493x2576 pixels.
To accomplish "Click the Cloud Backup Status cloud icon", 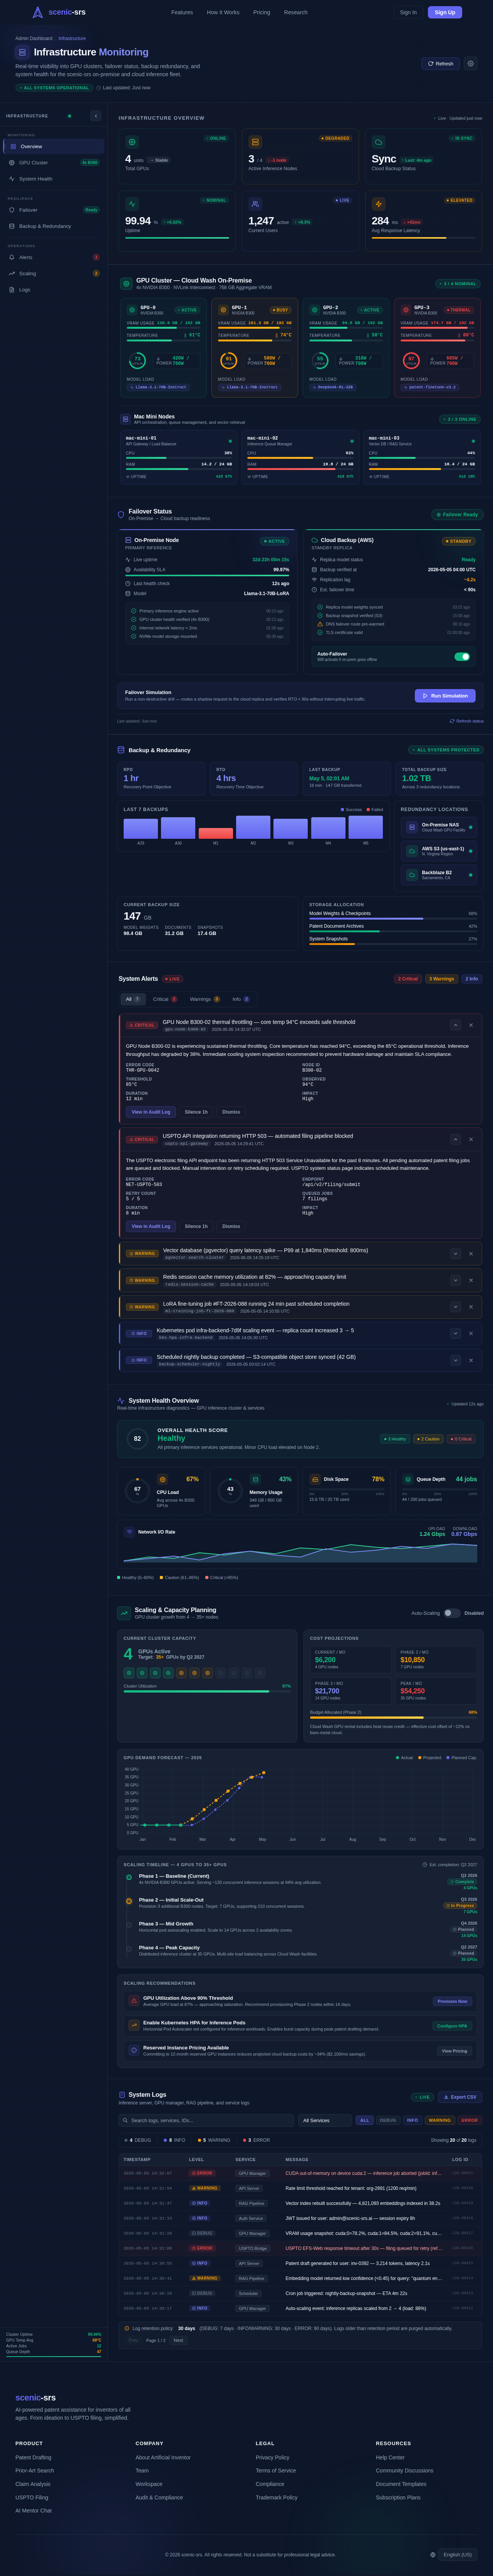I will coord(378,143).
